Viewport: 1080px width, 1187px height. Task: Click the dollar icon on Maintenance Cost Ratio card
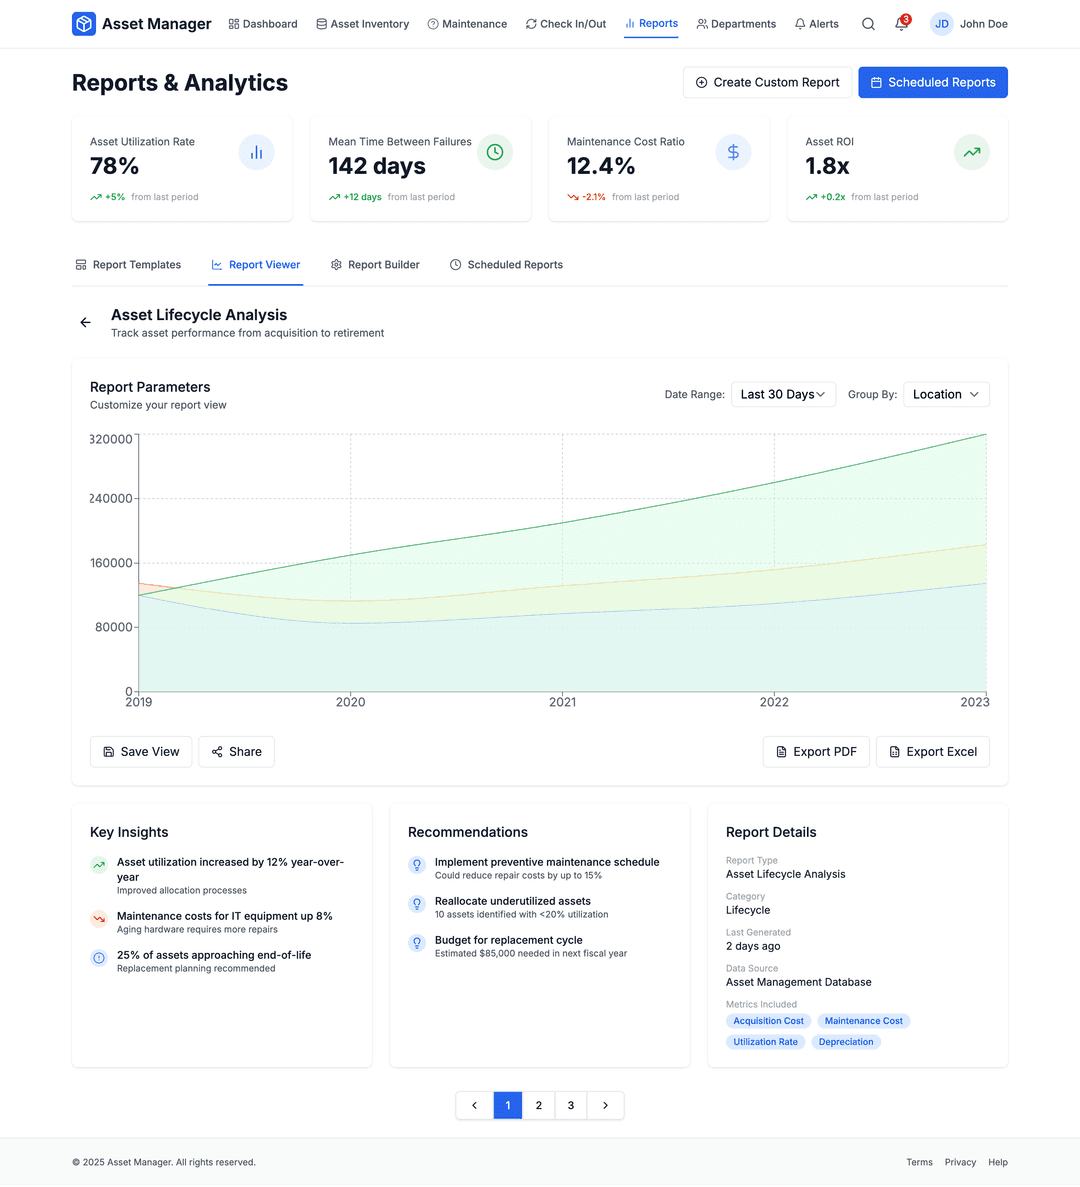point(733,152)
